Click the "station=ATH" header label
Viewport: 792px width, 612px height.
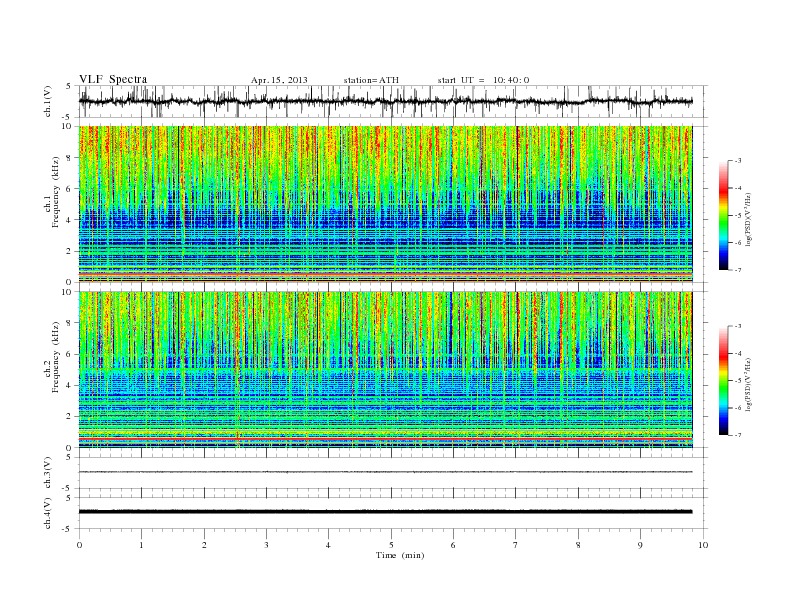371,80
